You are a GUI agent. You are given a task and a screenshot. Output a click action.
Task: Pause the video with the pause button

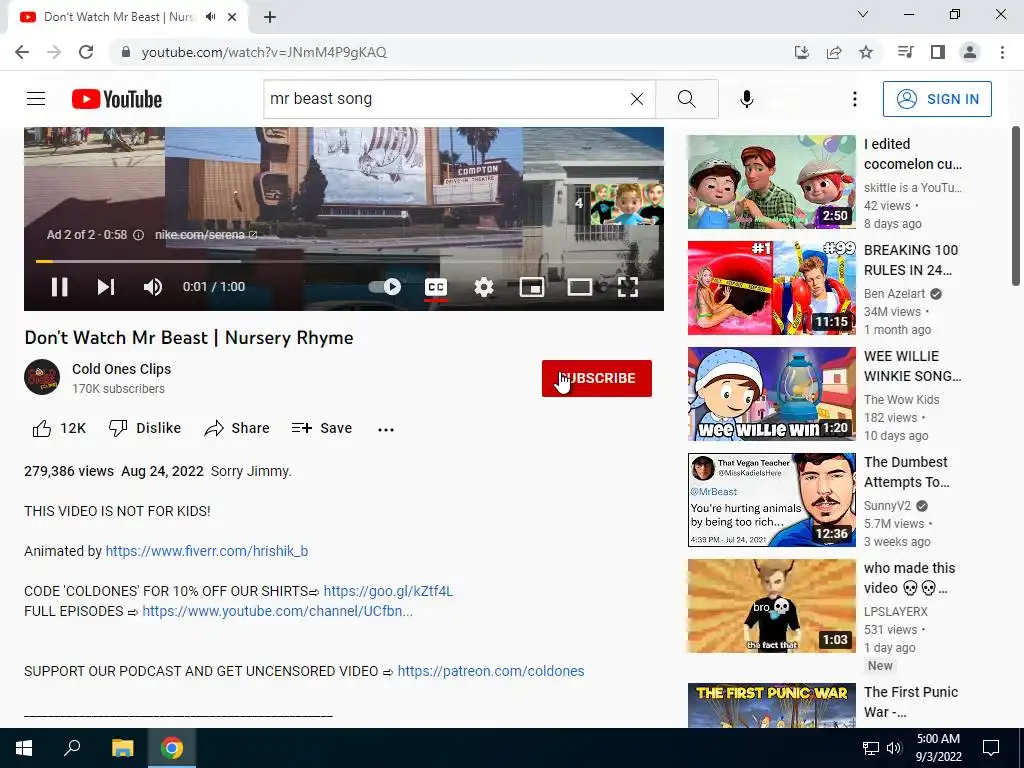tap(59, 287)
